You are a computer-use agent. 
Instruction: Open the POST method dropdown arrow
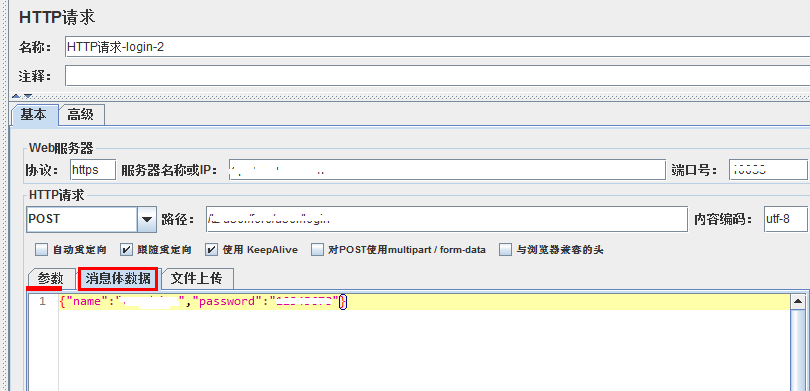[x=147, y=220]
